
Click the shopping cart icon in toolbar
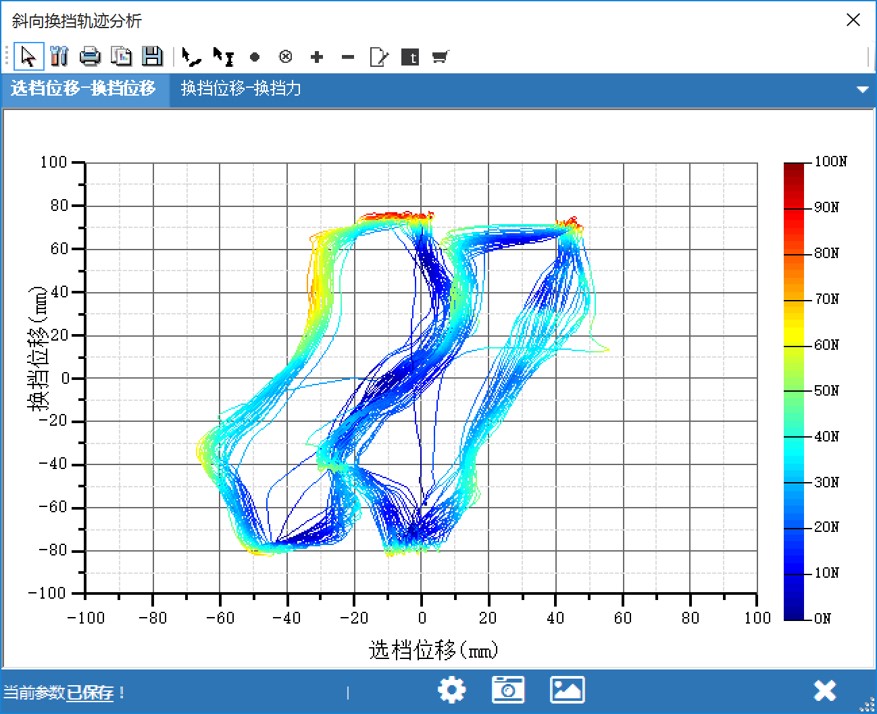[x=440, y=57]
